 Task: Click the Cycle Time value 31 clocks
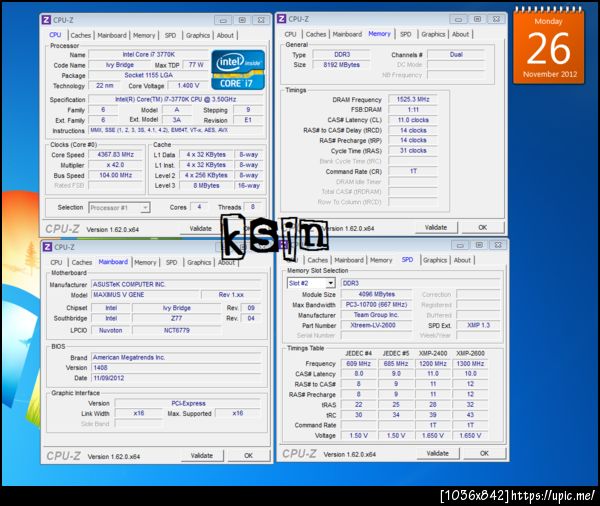pyautogui.click(x=413, y=151)
